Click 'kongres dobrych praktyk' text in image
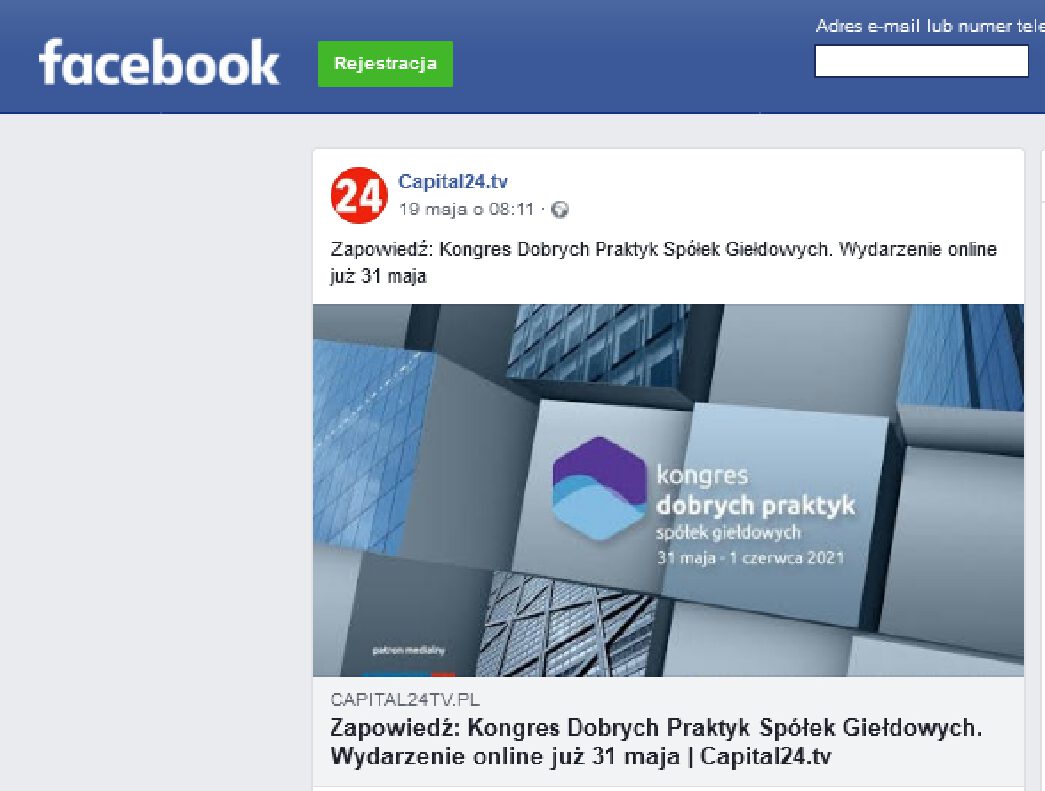Viewport: 1045px width, 791px height. pyautogui.click(x=754, y=490)
